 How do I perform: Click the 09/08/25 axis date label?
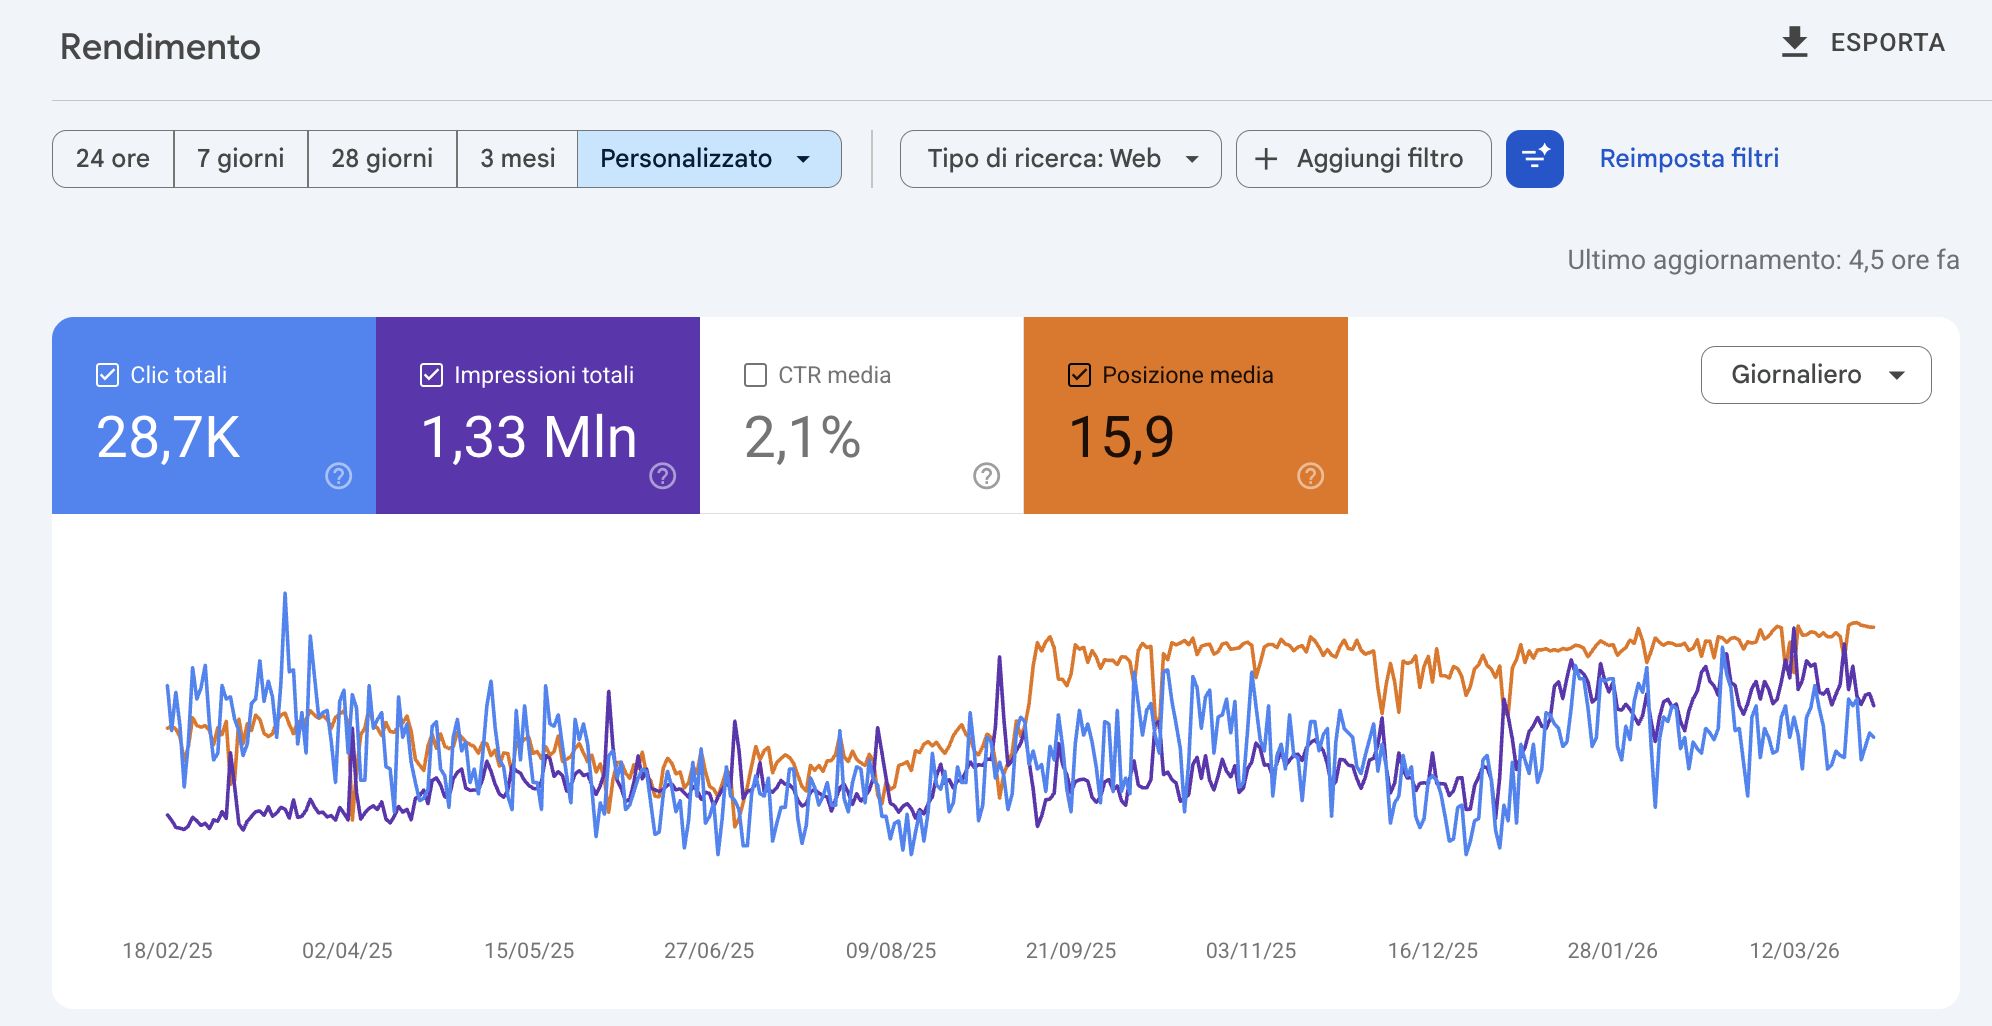coord(891,951)
